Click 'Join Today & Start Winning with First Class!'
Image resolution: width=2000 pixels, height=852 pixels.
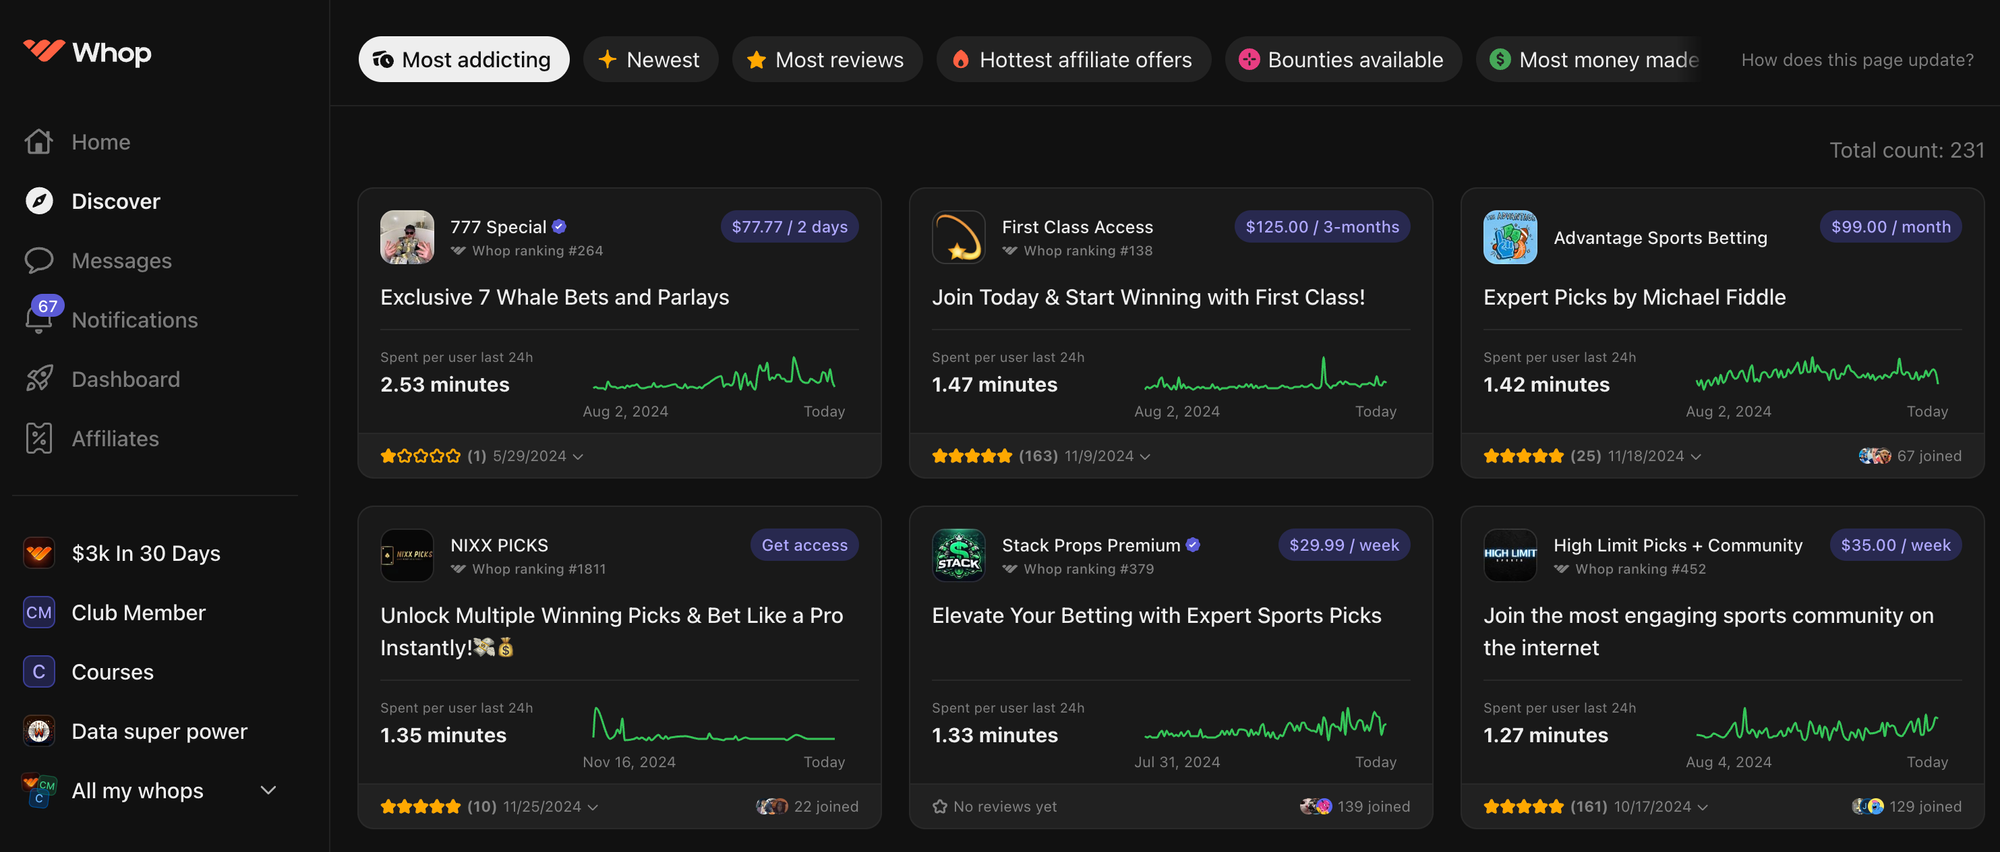click(x=1148, y=297)
